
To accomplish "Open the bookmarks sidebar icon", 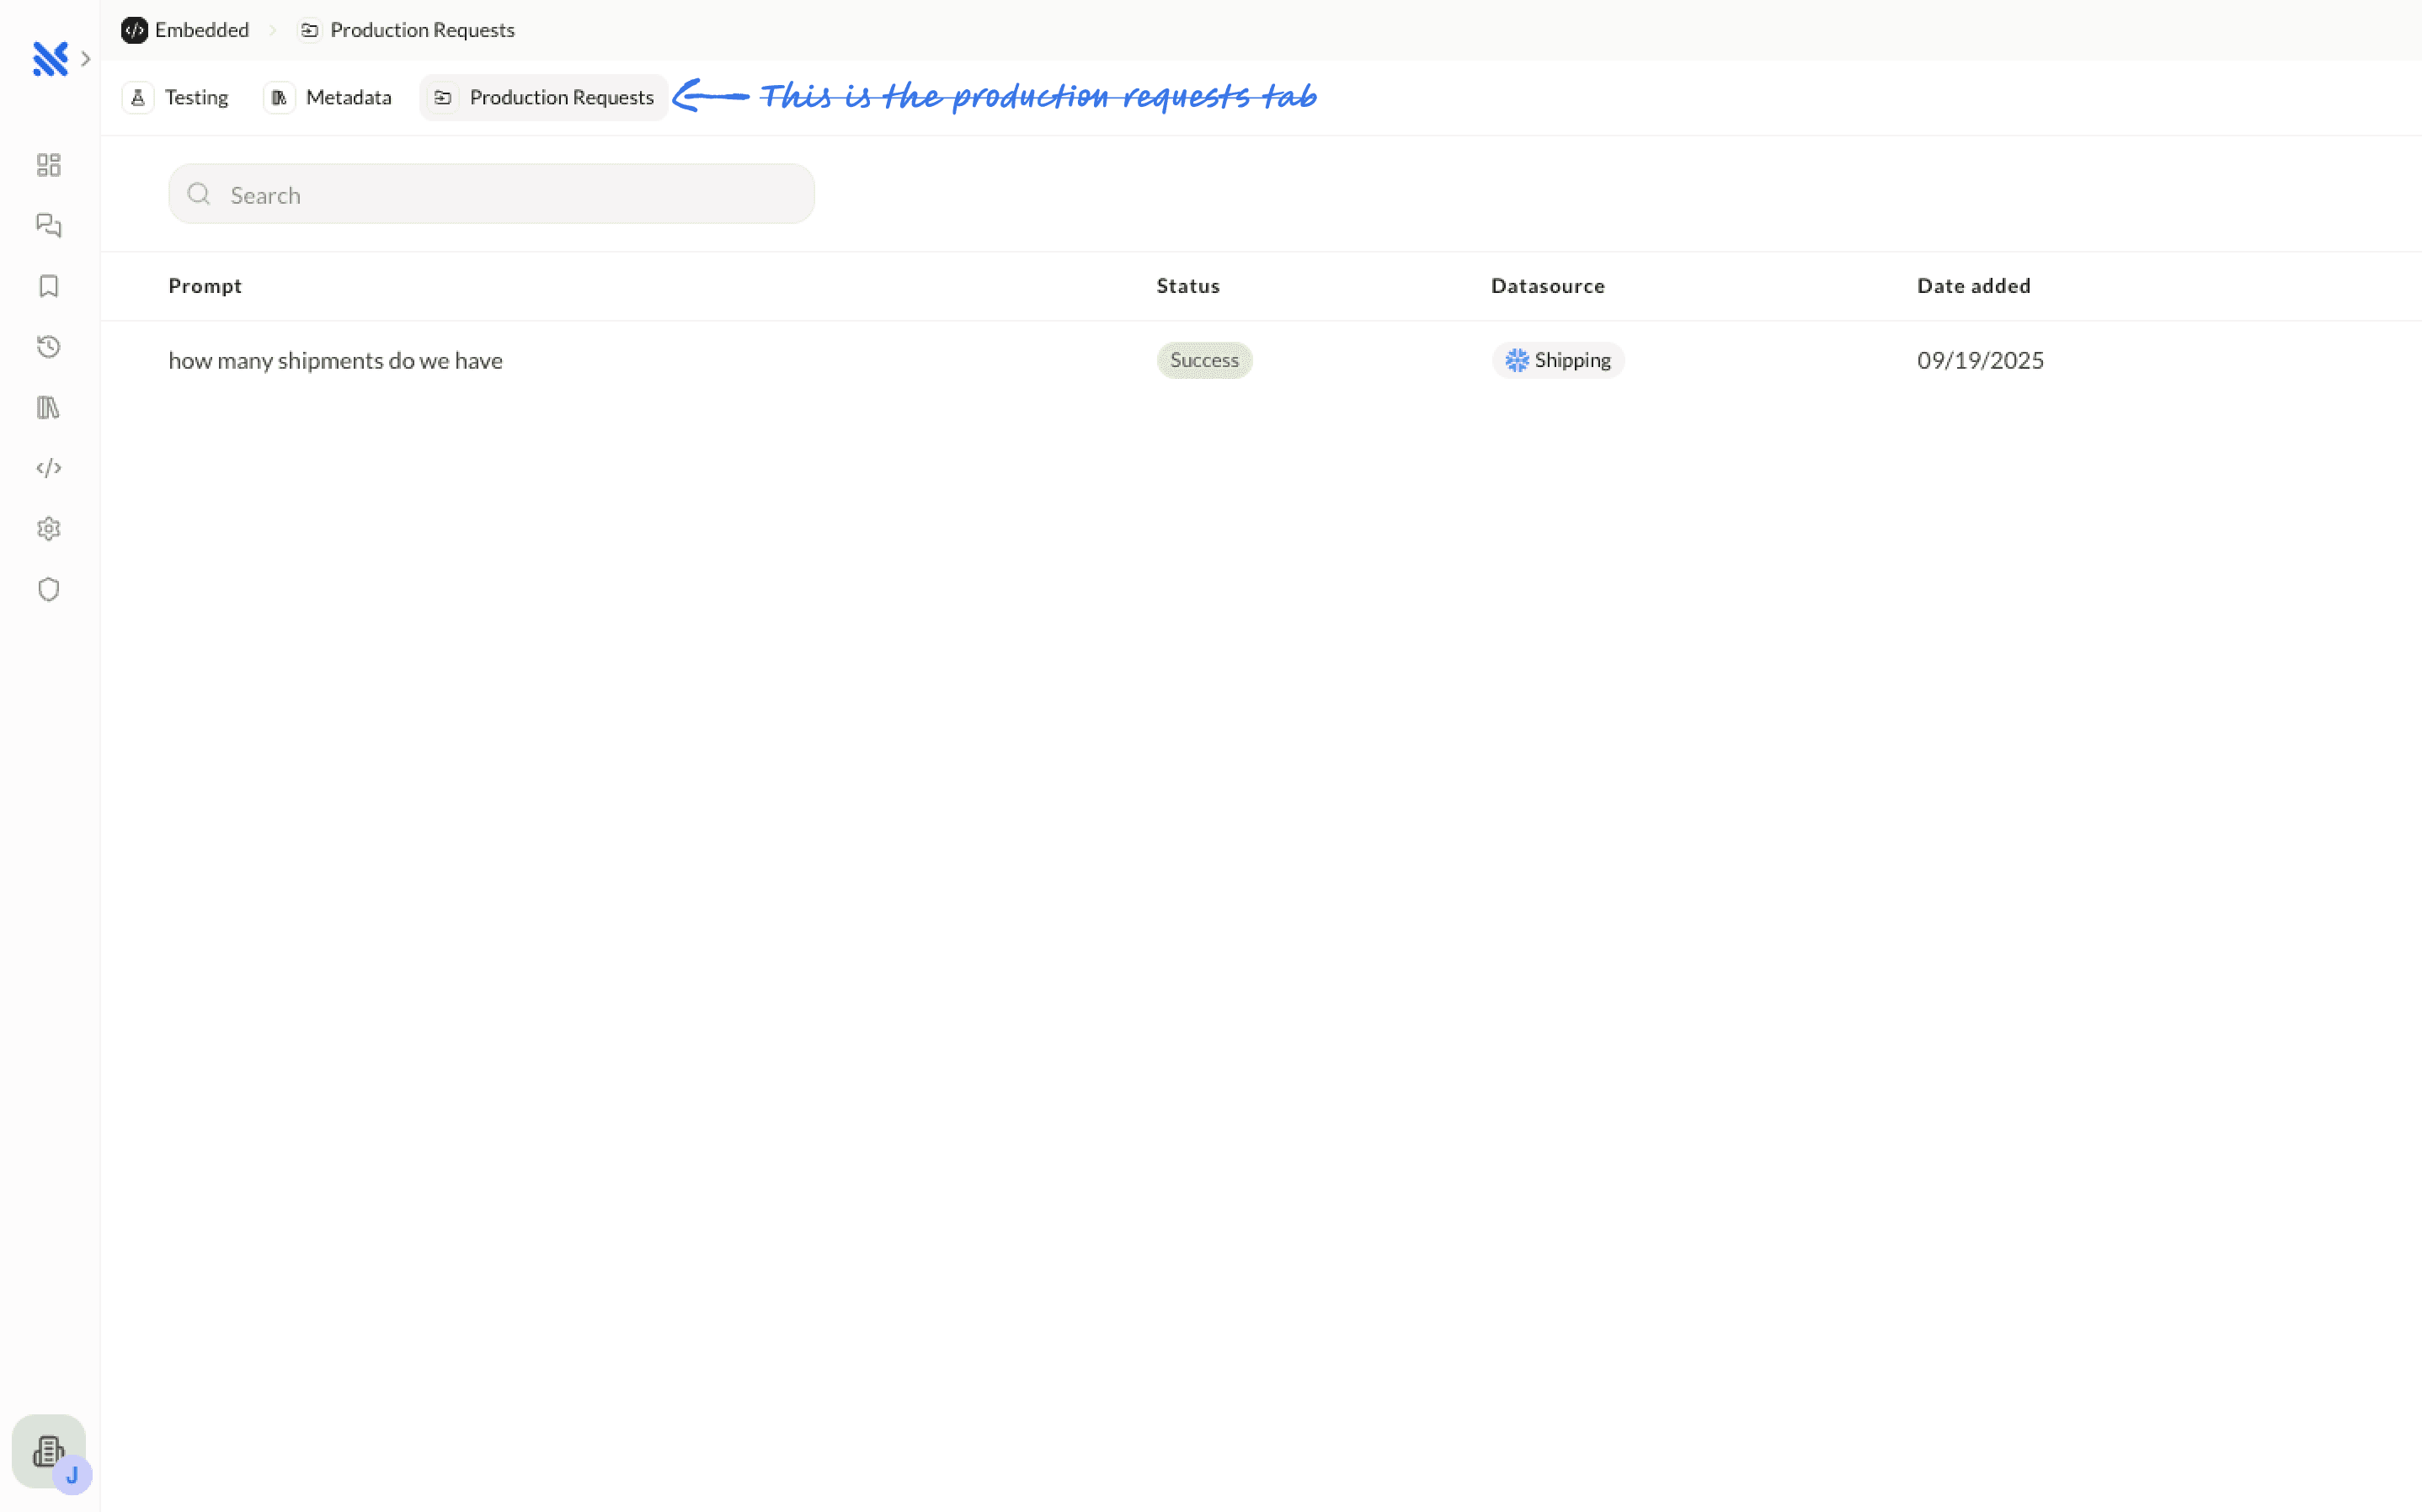I will 48,287.
